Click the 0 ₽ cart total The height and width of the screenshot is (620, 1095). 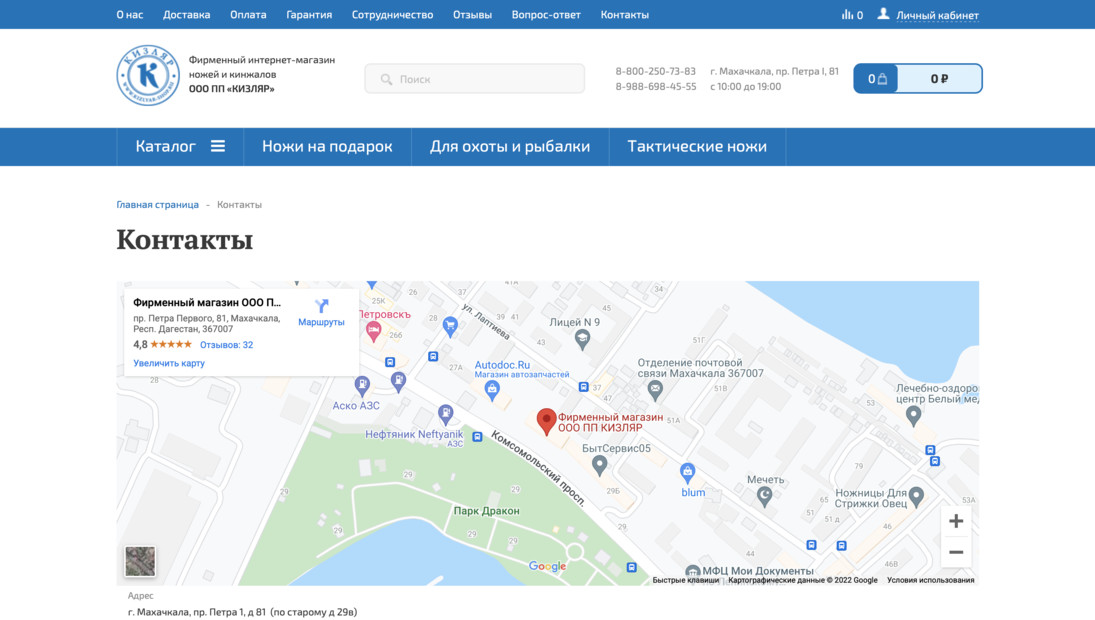click(939, 79)
